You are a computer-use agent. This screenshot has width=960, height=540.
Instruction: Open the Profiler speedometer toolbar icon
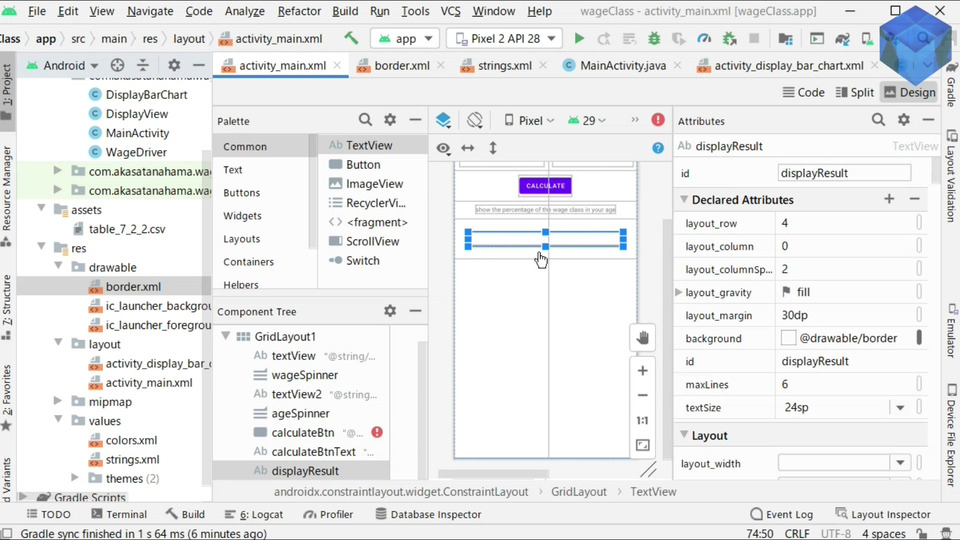coord(704,39)
